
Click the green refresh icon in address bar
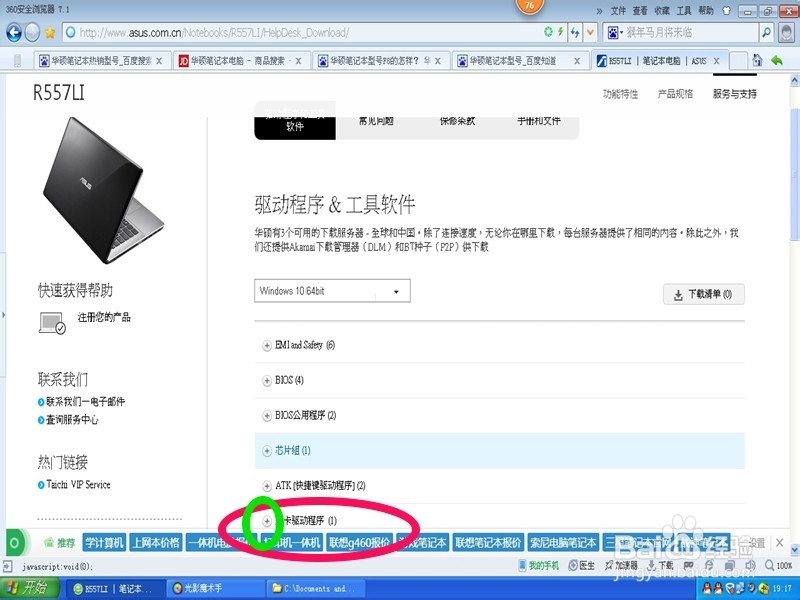[x=548, y=32]
